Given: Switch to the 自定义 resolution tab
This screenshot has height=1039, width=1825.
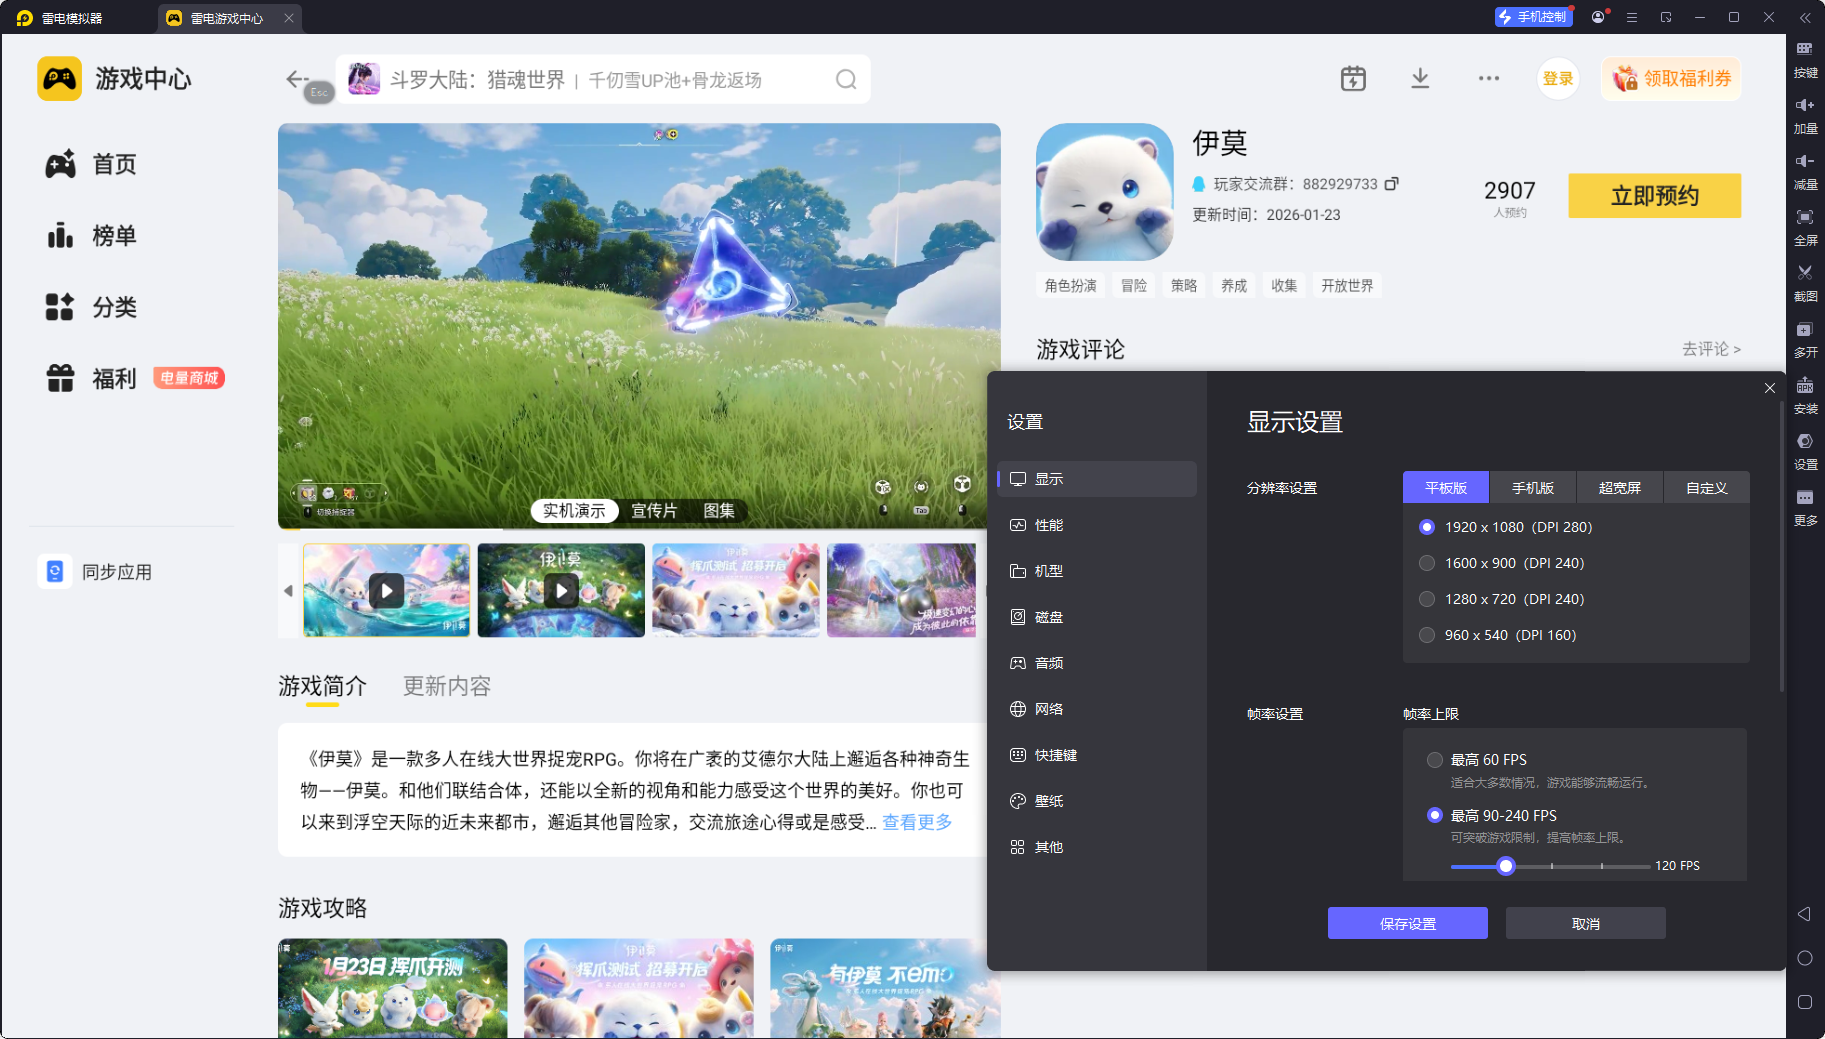Looking at the screenshot, I should (1707, 488).
